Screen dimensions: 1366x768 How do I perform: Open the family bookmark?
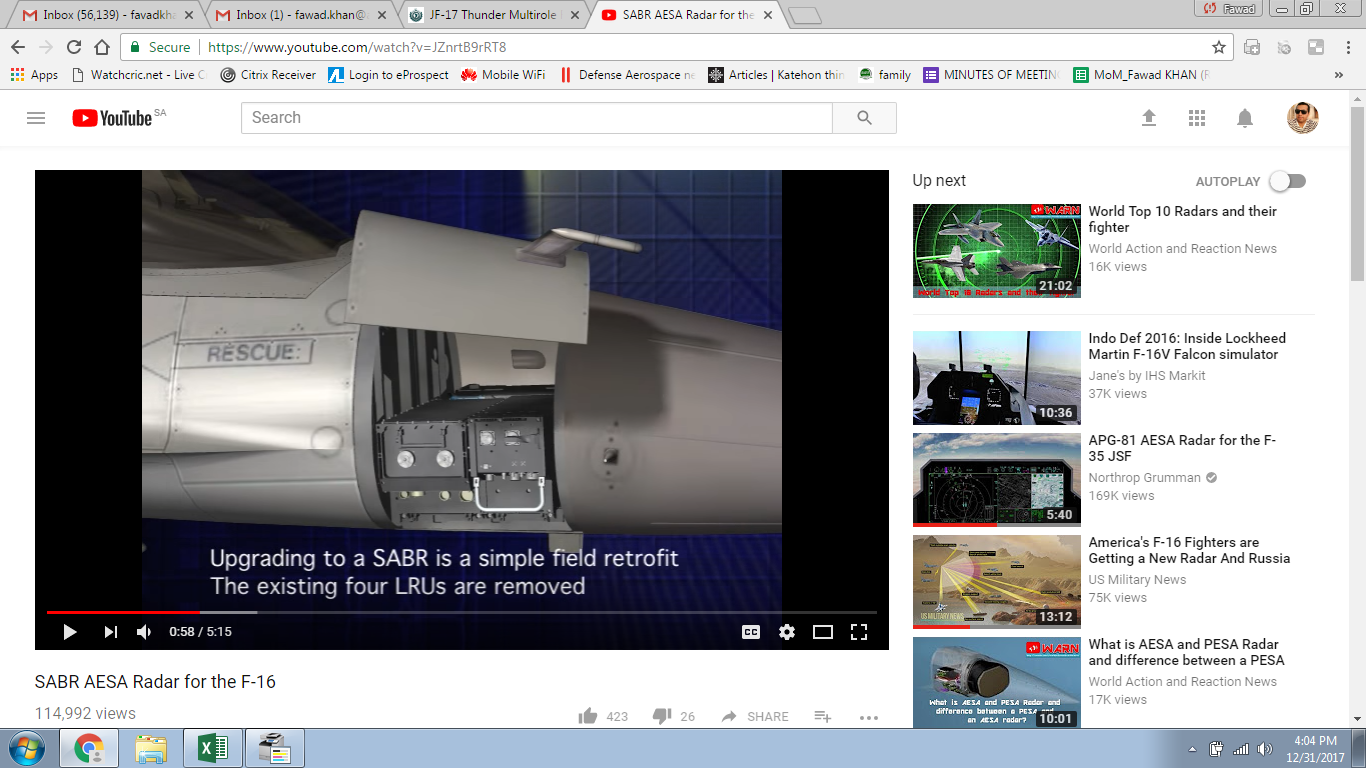point(884,75)
